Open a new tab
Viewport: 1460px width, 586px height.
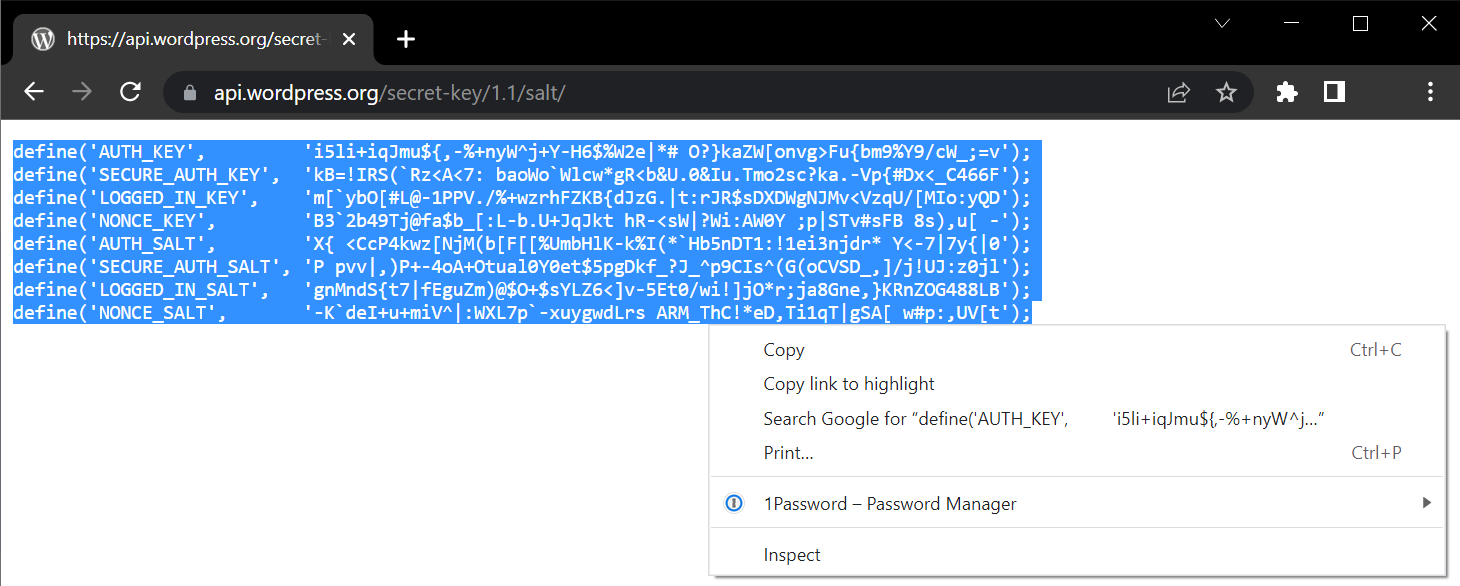coord(405,39)
